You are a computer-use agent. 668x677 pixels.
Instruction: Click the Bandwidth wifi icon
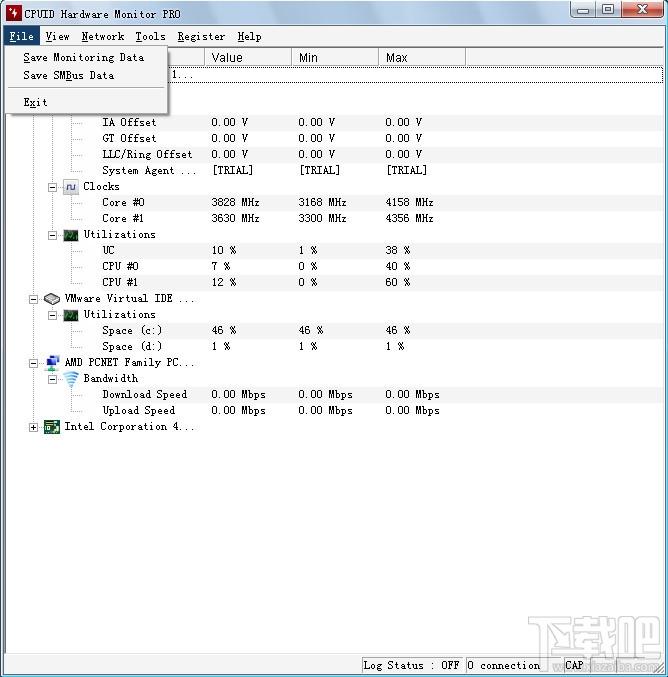pos(71,379)
